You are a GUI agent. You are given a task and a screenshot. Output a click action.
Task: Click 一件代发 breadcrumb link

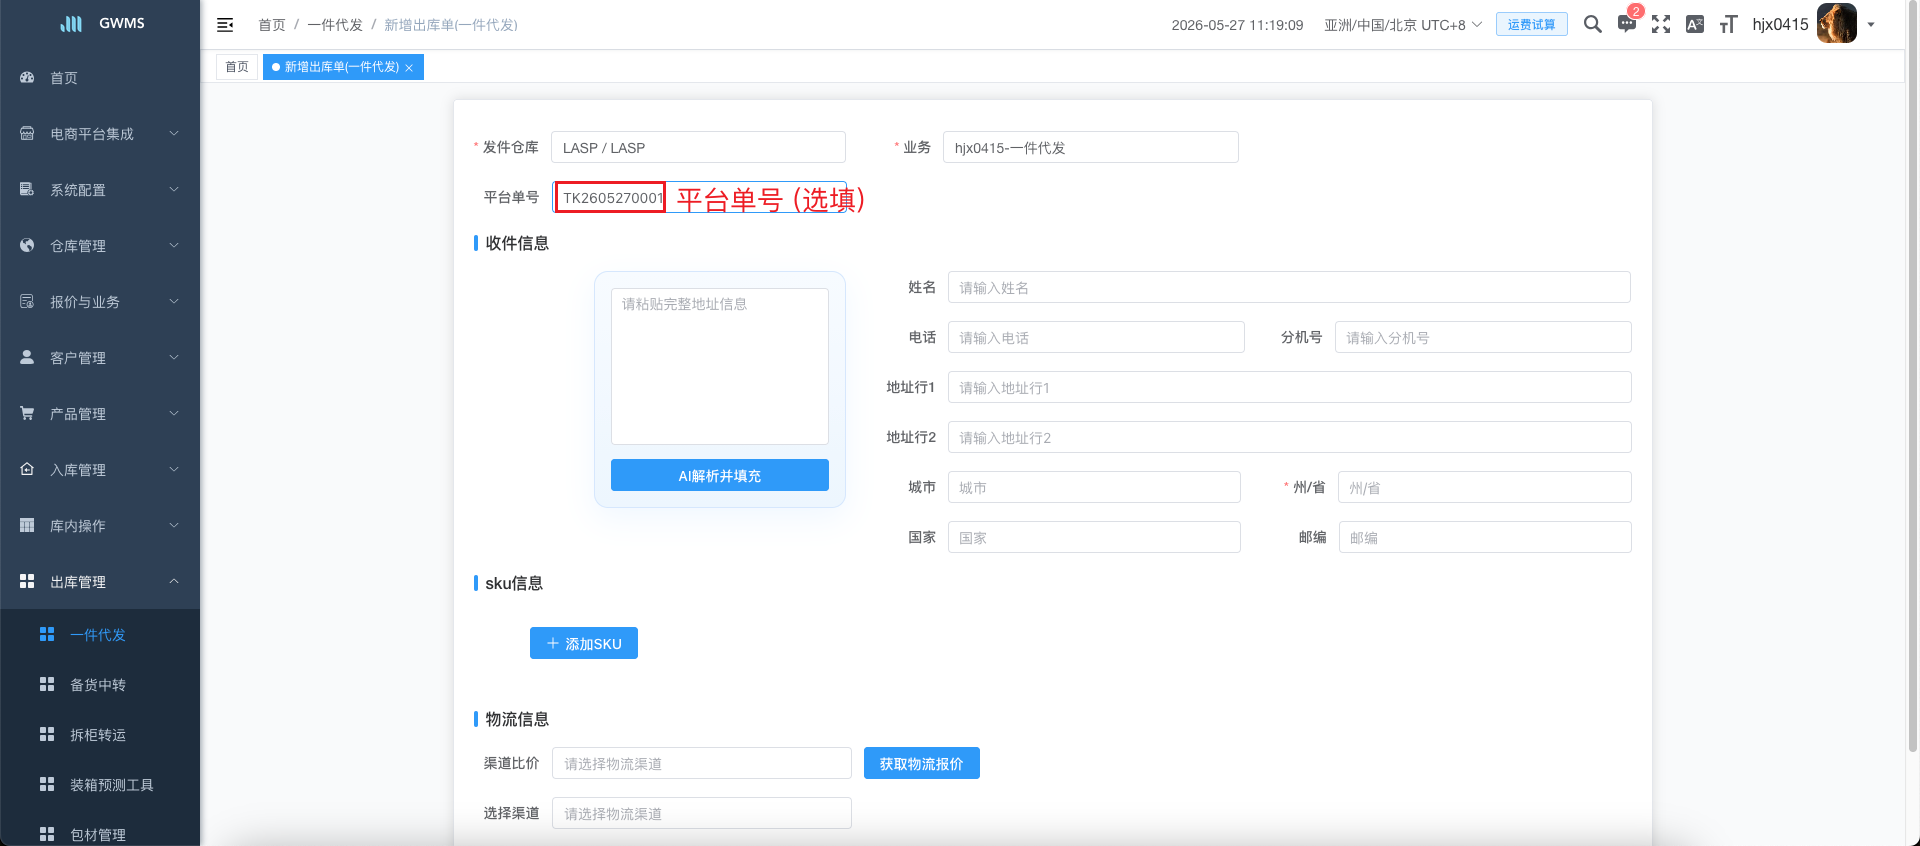(335, 25)
